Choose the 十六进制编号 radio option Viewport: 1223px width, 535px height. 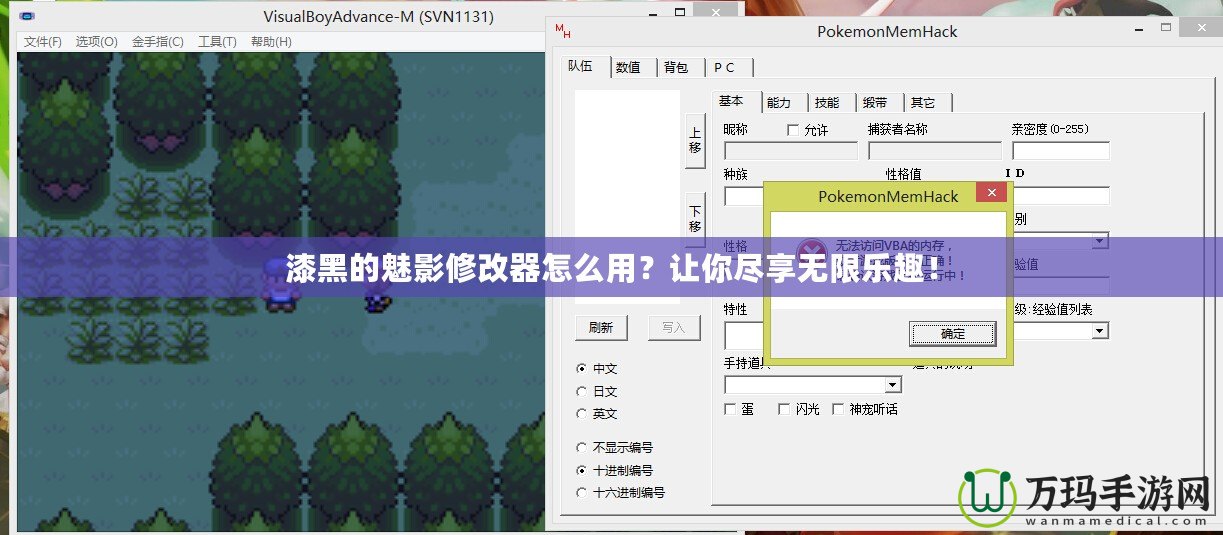coord(582,492)
